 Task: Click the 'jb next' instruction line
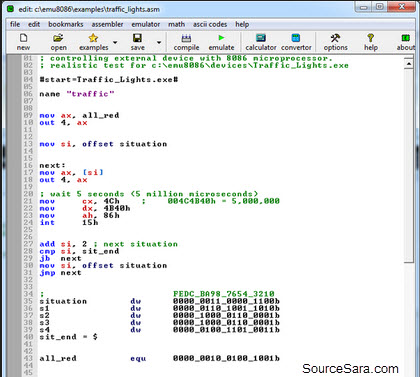[60, 258]
